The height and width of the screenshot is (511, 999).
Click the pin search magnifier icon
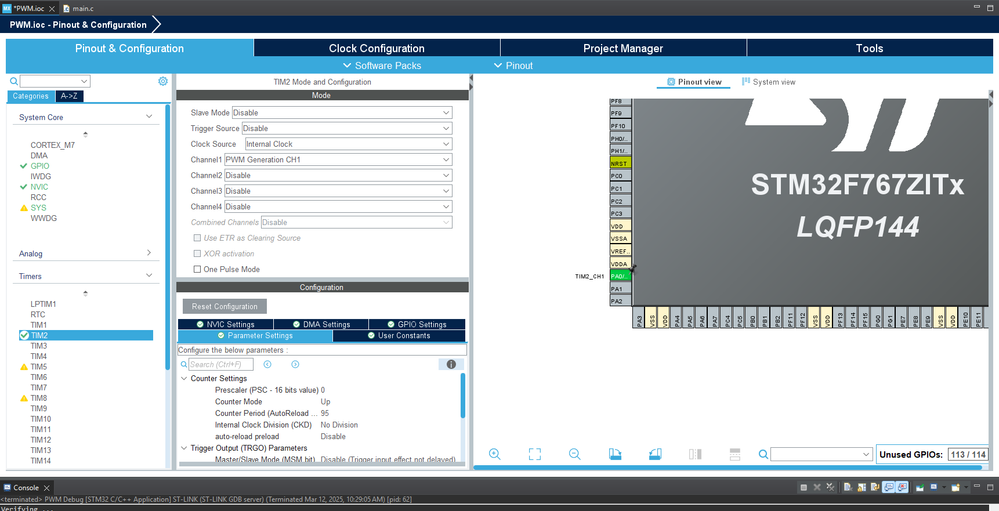(763, 454)
